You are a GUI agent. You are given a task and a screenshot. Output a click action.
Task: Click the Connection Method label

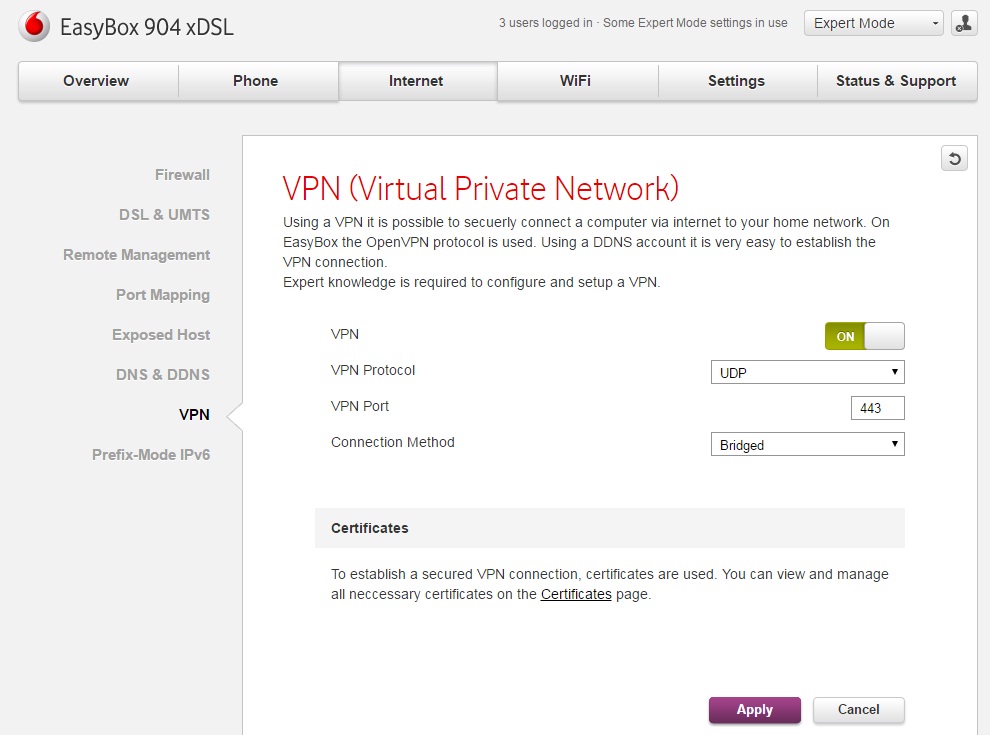393,442
